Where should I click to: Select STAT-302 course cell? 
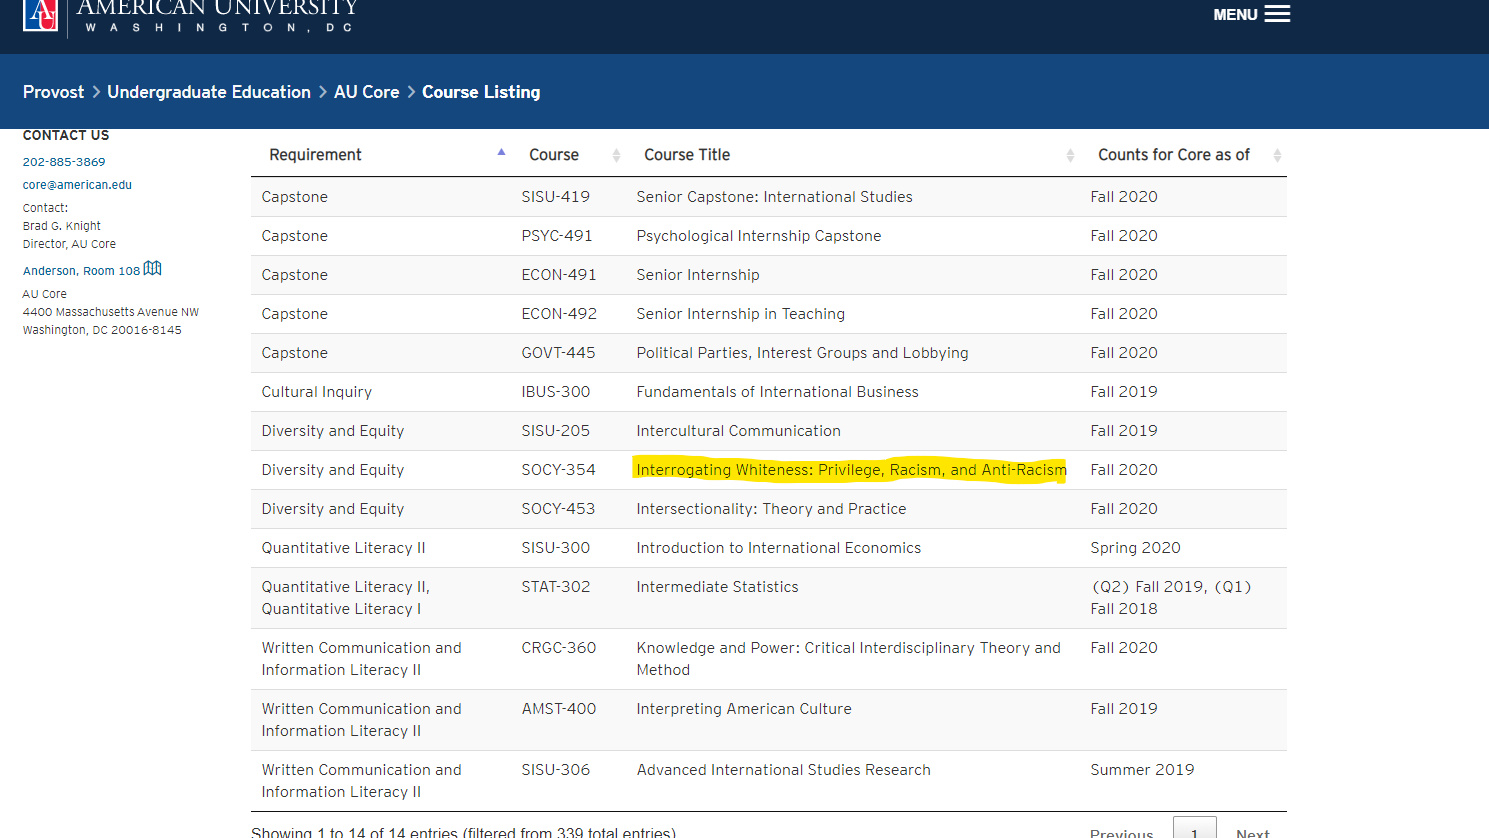click(x=556, y=587)
